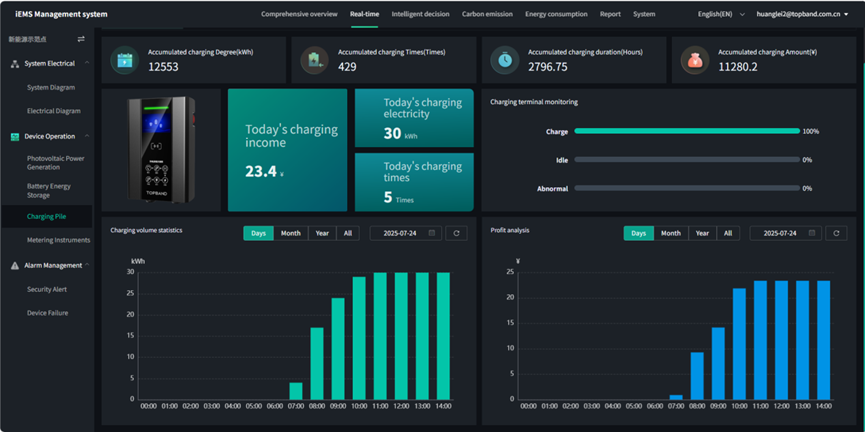Image resolution: width=865 pixels, height=432 pixels.
Task: Open Device Failure page
Action: click(x=47, y=313)
